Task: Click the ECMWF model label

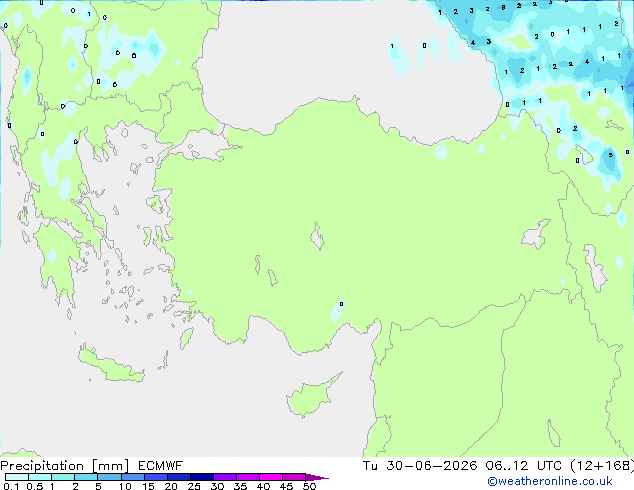Action: [161, 466]
